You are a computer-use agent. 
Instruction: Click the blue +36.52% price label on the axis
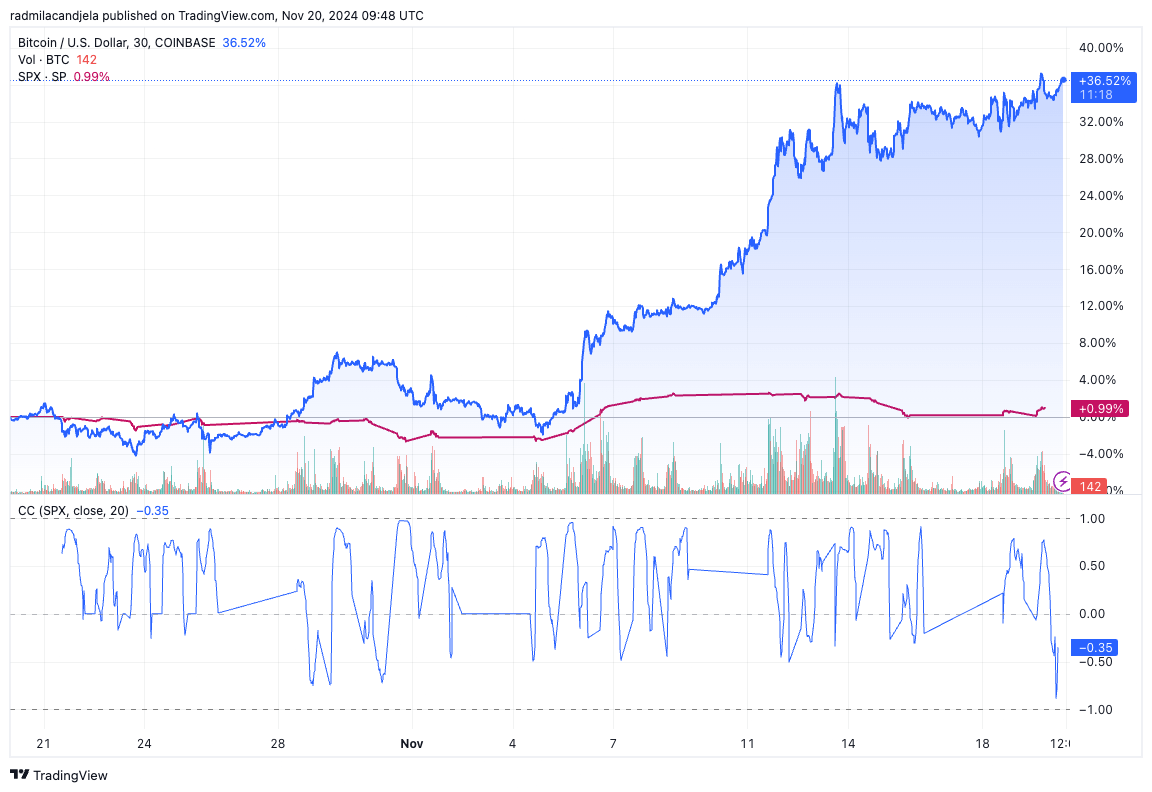point(1104,87)
